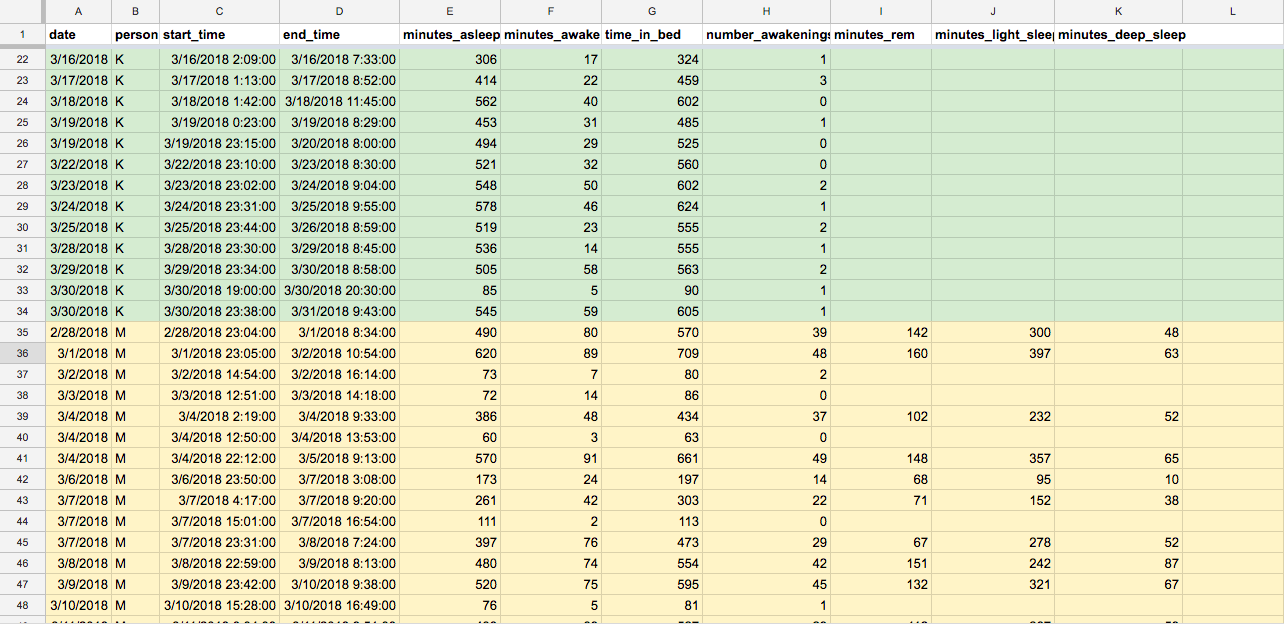The height and width of the screenshot is (624, 1284).
Task: Select minutes awake value 46
Action: 551,206
